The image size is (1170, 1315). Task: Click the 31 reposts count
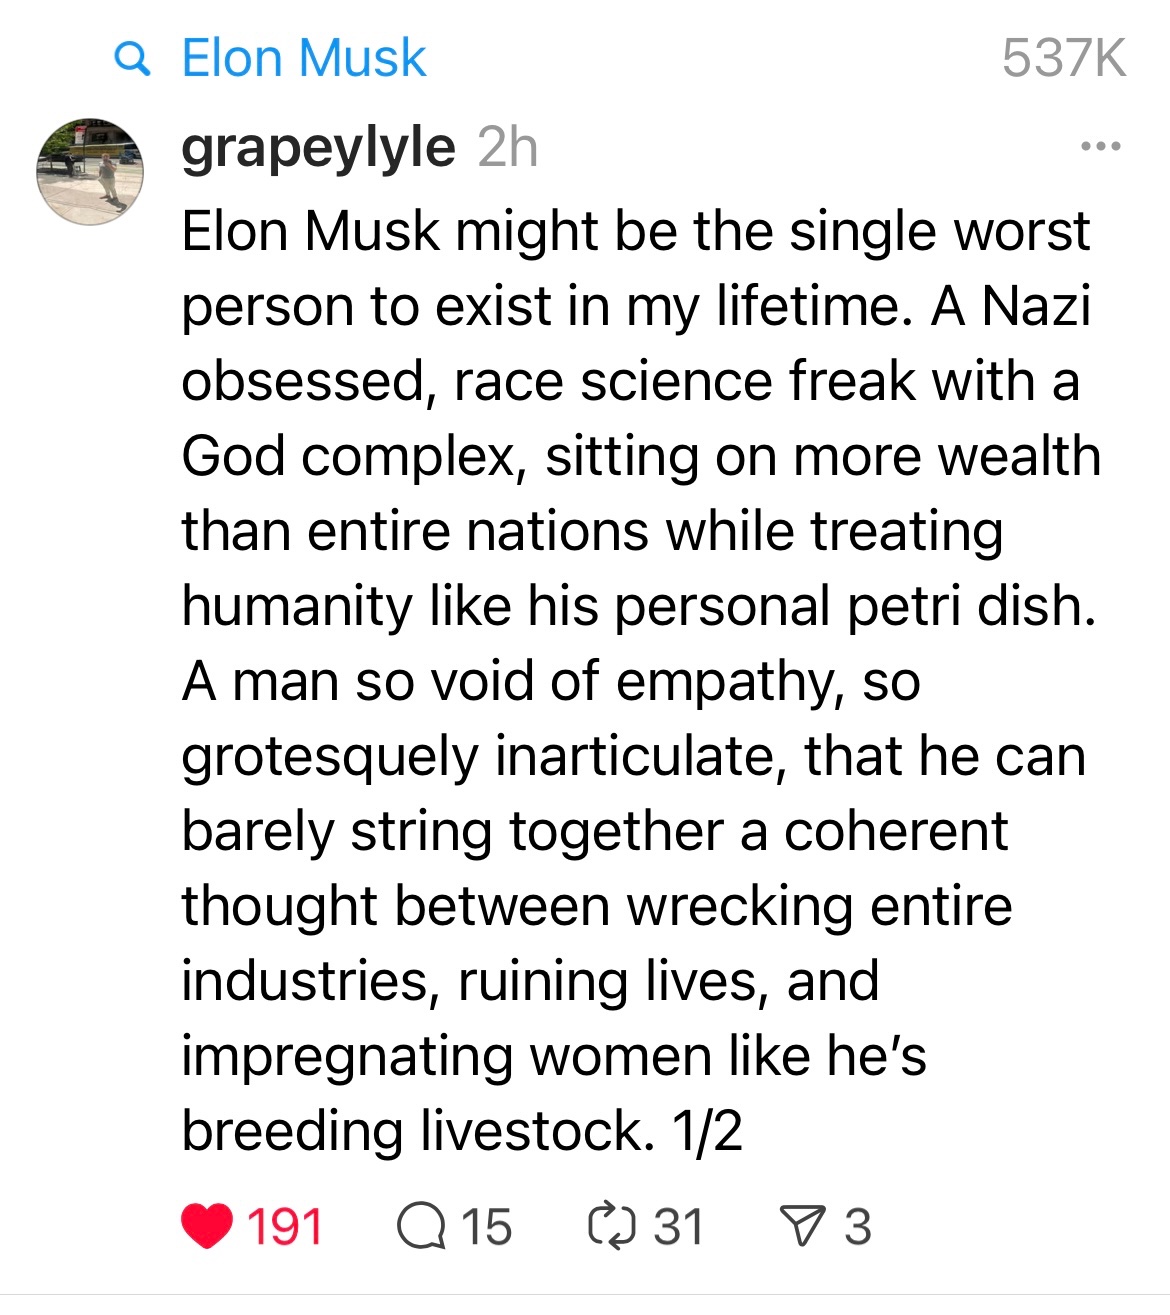click(x=678, y=1226)
